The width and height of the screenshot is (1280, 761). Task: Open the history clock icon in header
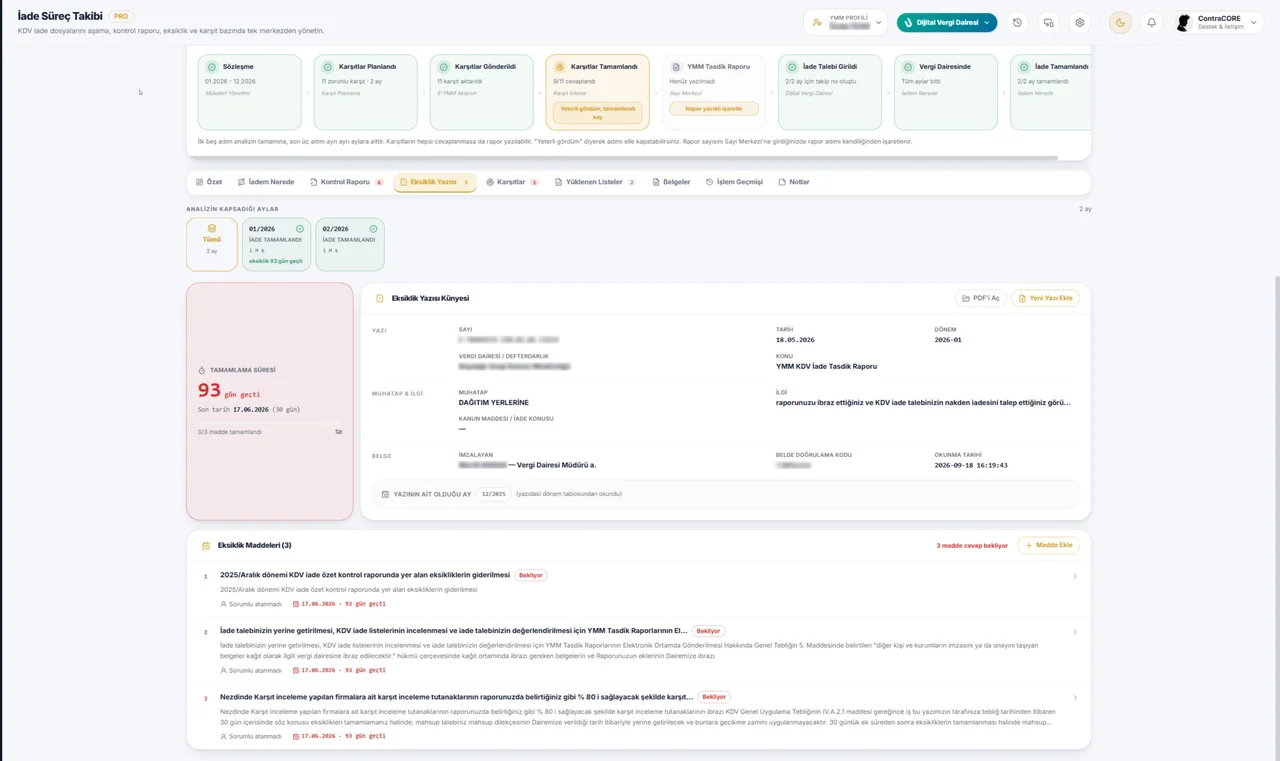click(1017, 22)
